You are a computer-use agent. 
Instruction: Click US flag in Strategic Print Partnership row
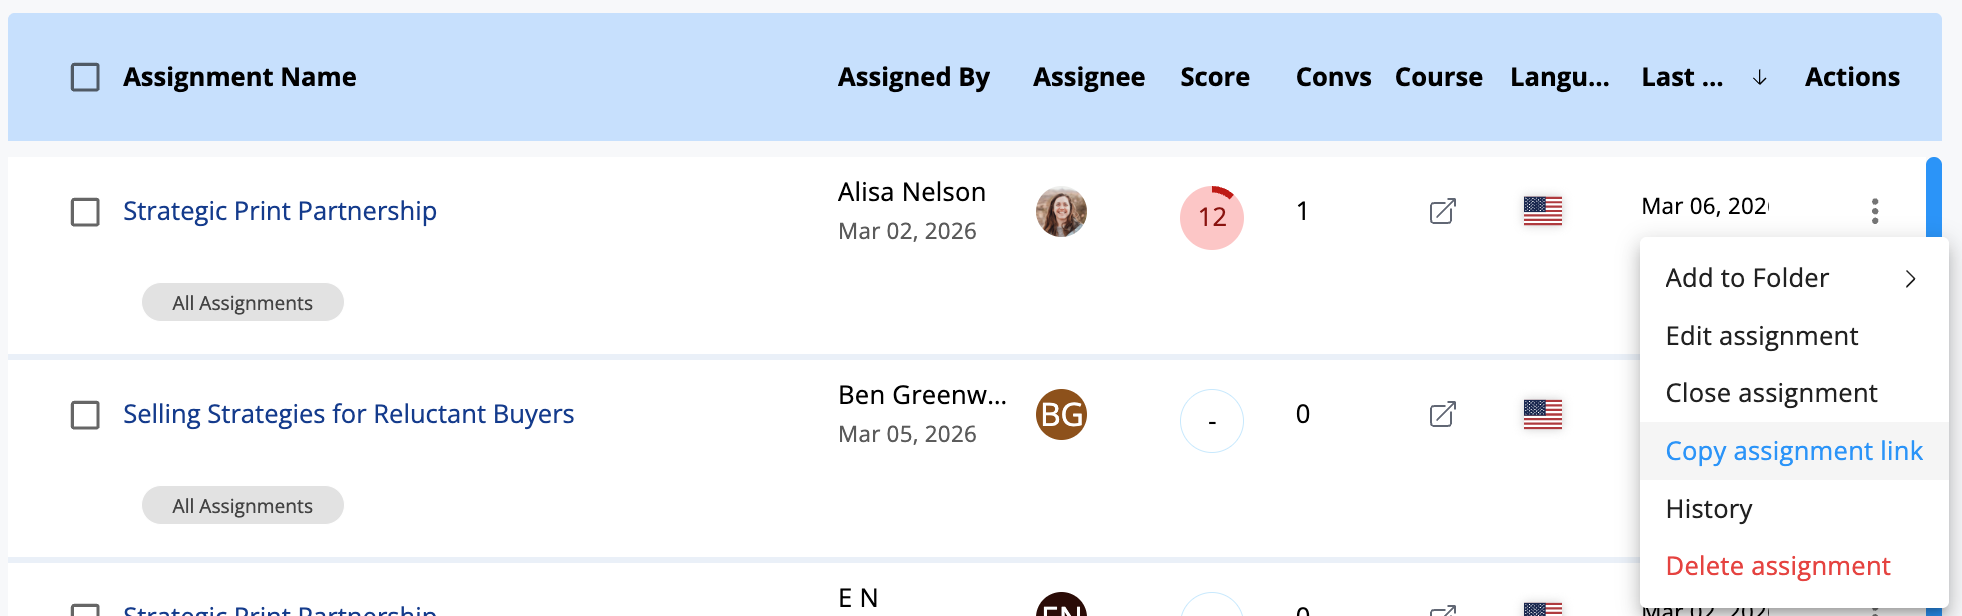tap(1542, 211)
